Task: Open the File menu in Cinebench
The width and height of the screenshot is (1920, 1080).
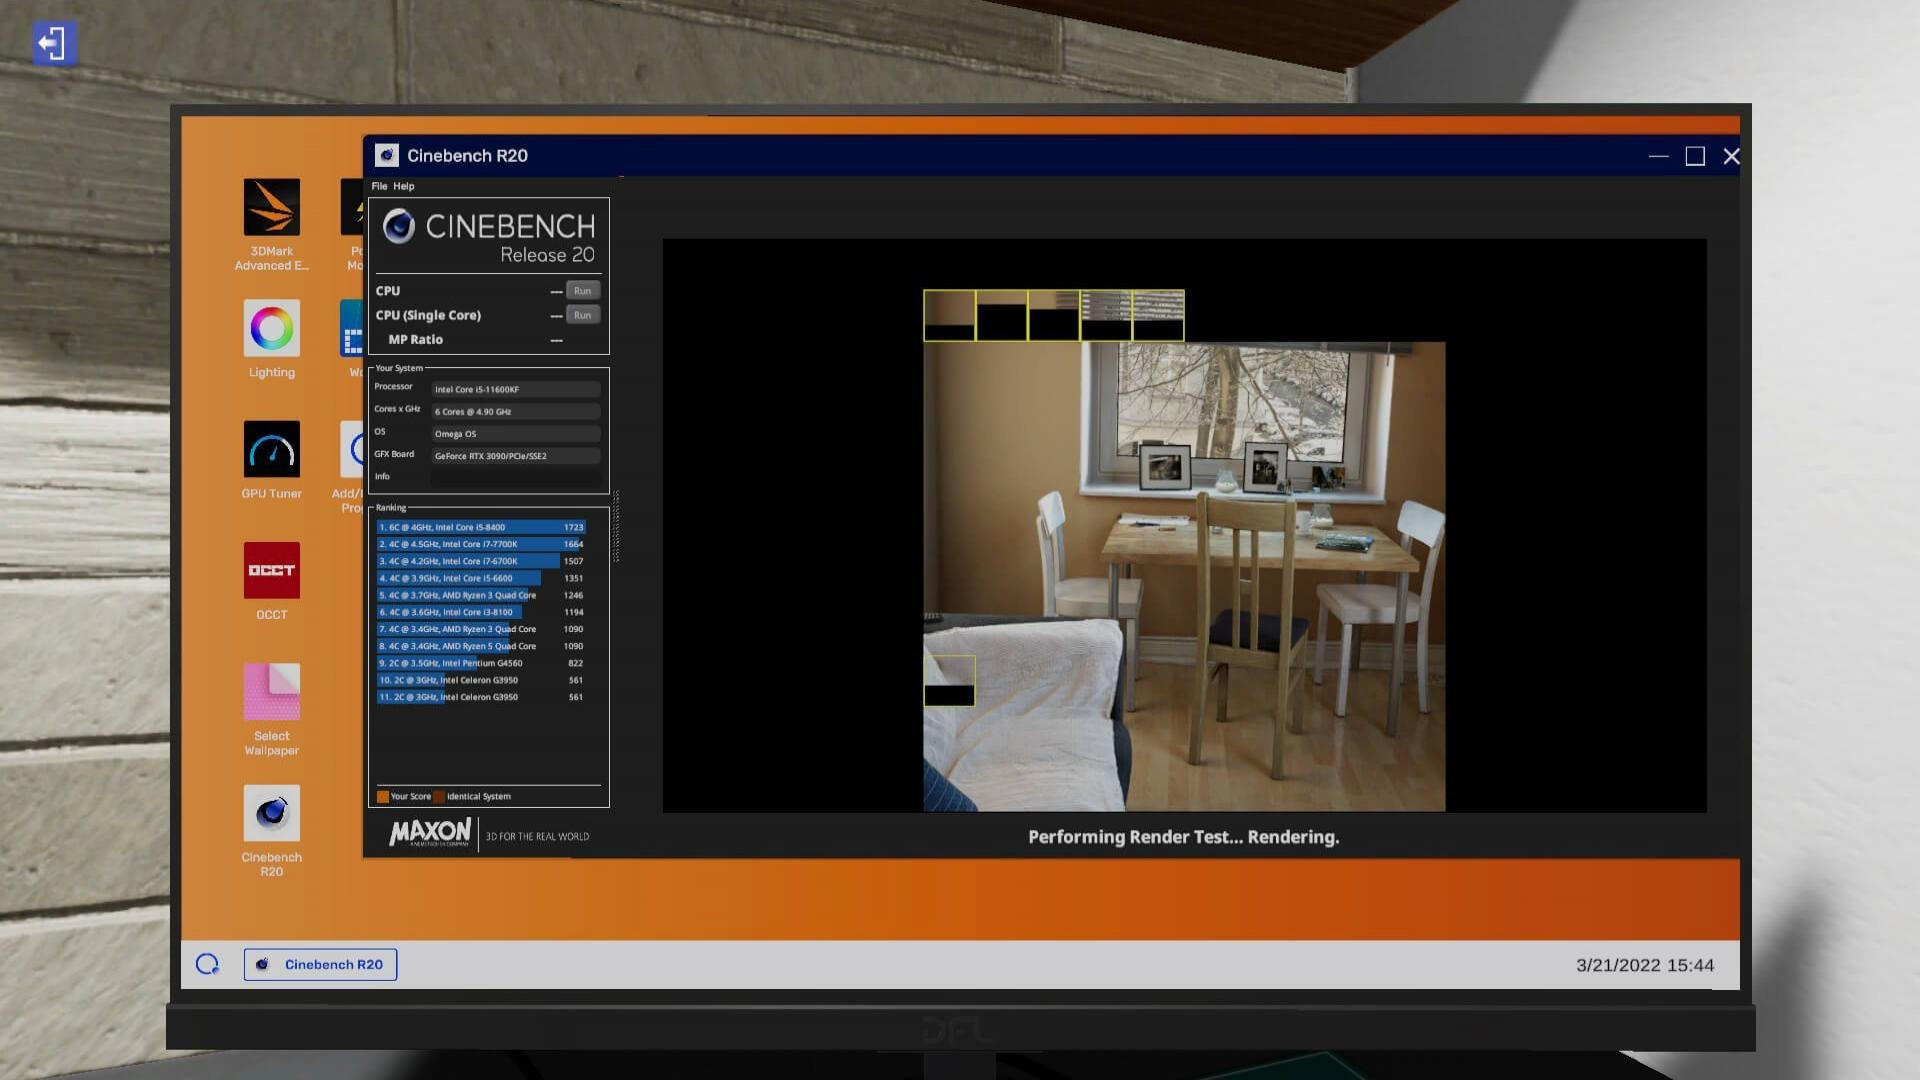Action: (380, 185)
